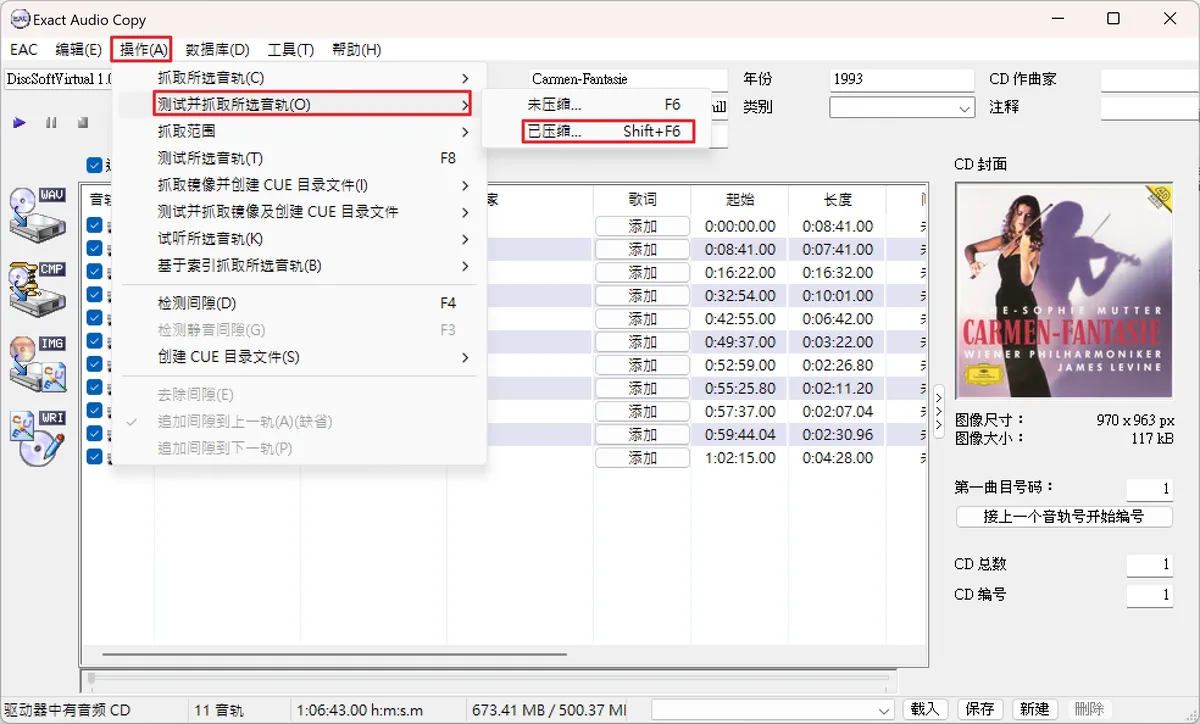Screen dimensions: 1200x724
Task: Click the 第一曲目号码 number field
Action: point(1149,489)
